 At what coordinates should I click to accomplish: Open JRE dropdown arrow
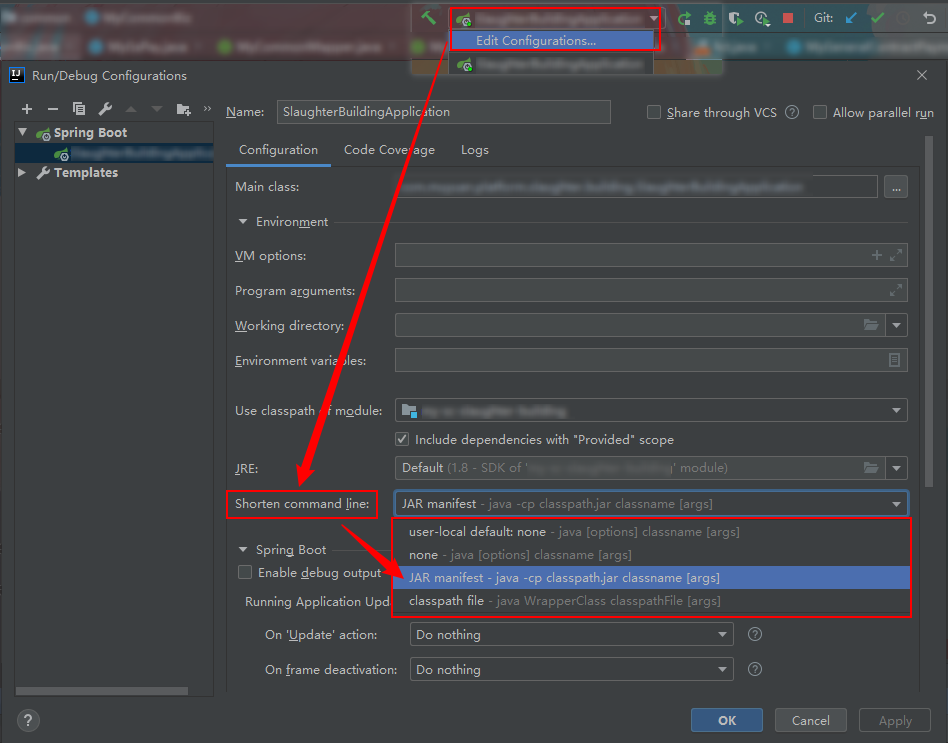896,468
